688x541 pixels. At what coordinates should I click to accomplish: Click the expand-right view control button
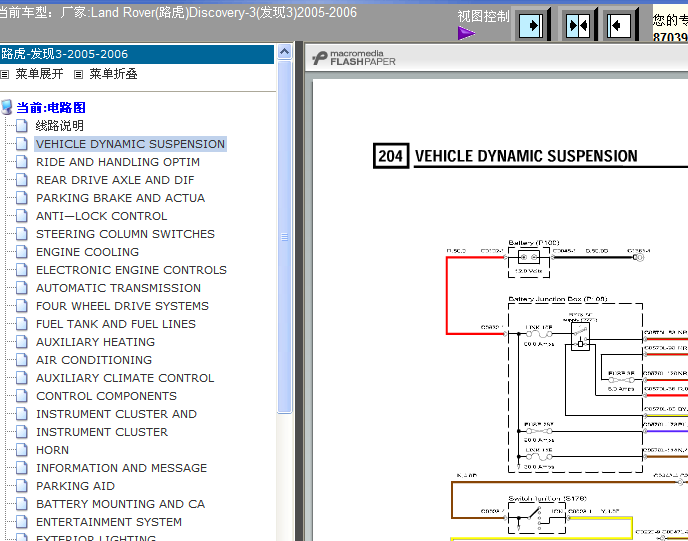531,25
